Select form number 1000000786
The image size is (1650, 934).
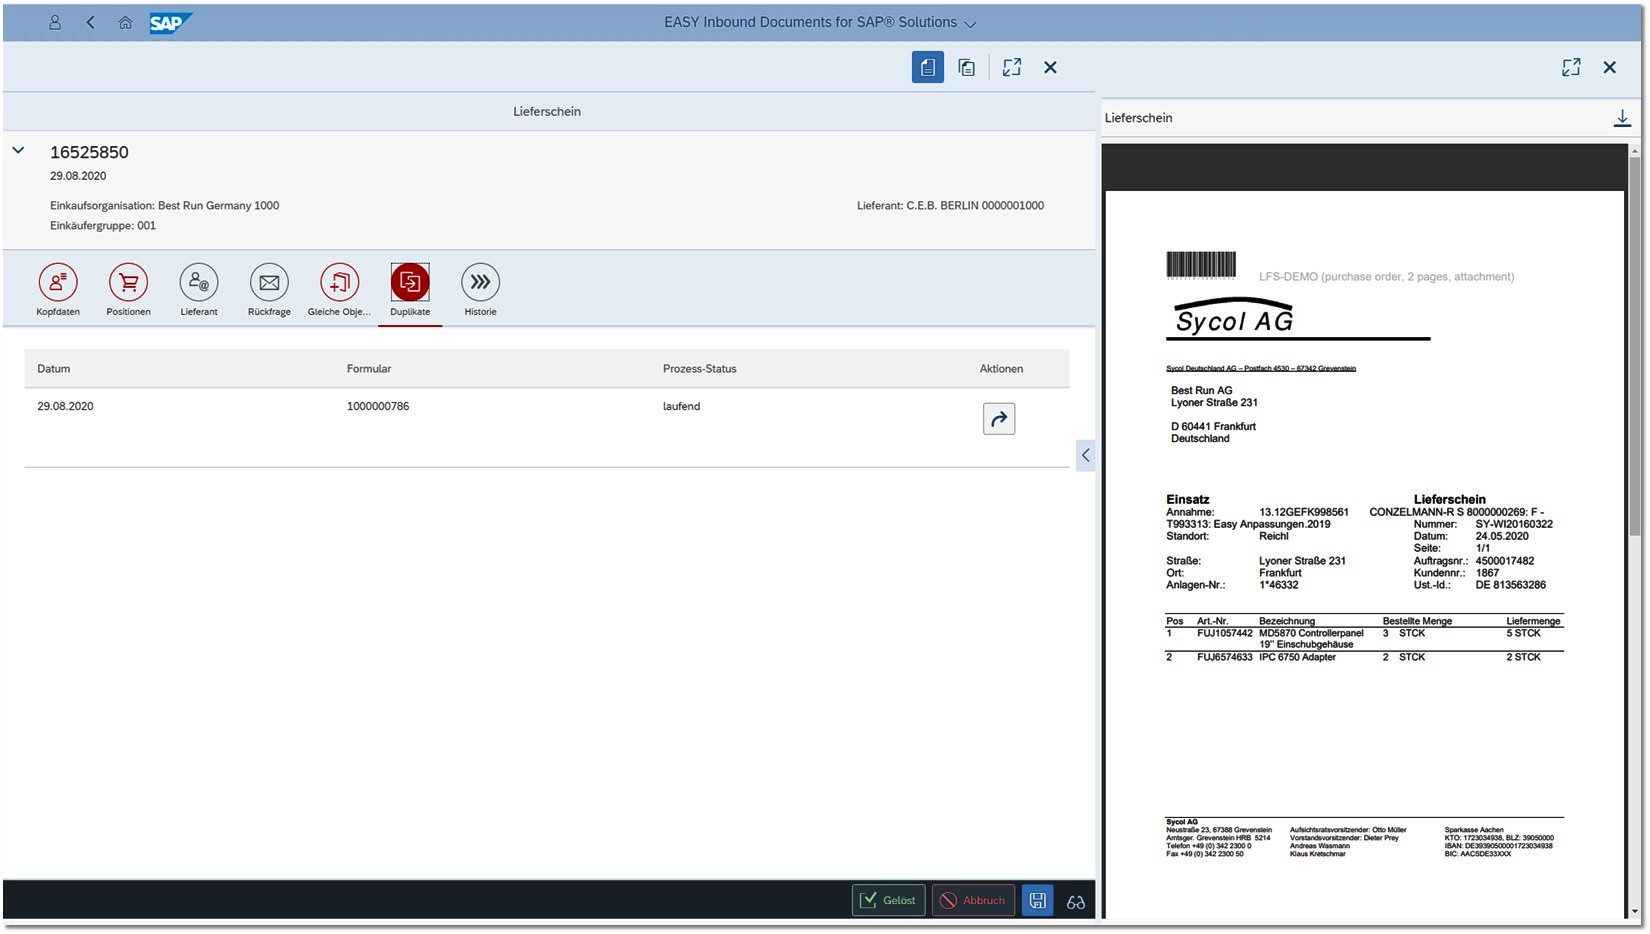tap(378, 406)
